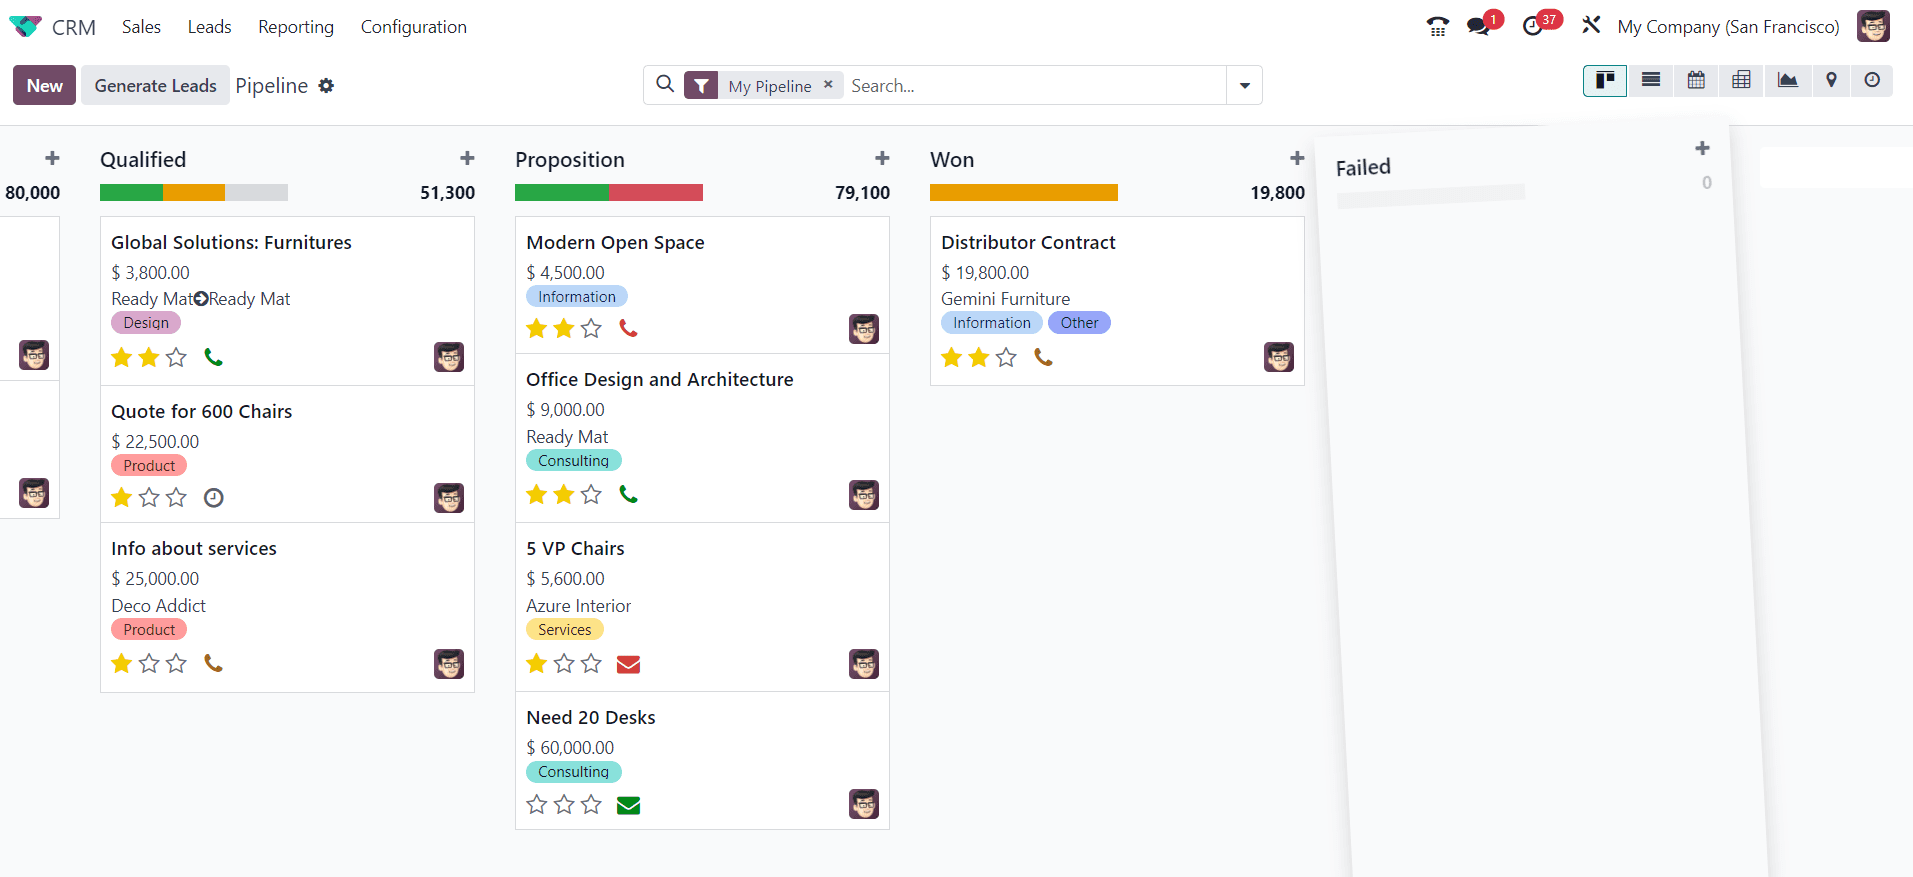This screenshot has width=1913, height=877.
Task: Set third star priority on Distributor Contract
Action: pos(1006,357)
